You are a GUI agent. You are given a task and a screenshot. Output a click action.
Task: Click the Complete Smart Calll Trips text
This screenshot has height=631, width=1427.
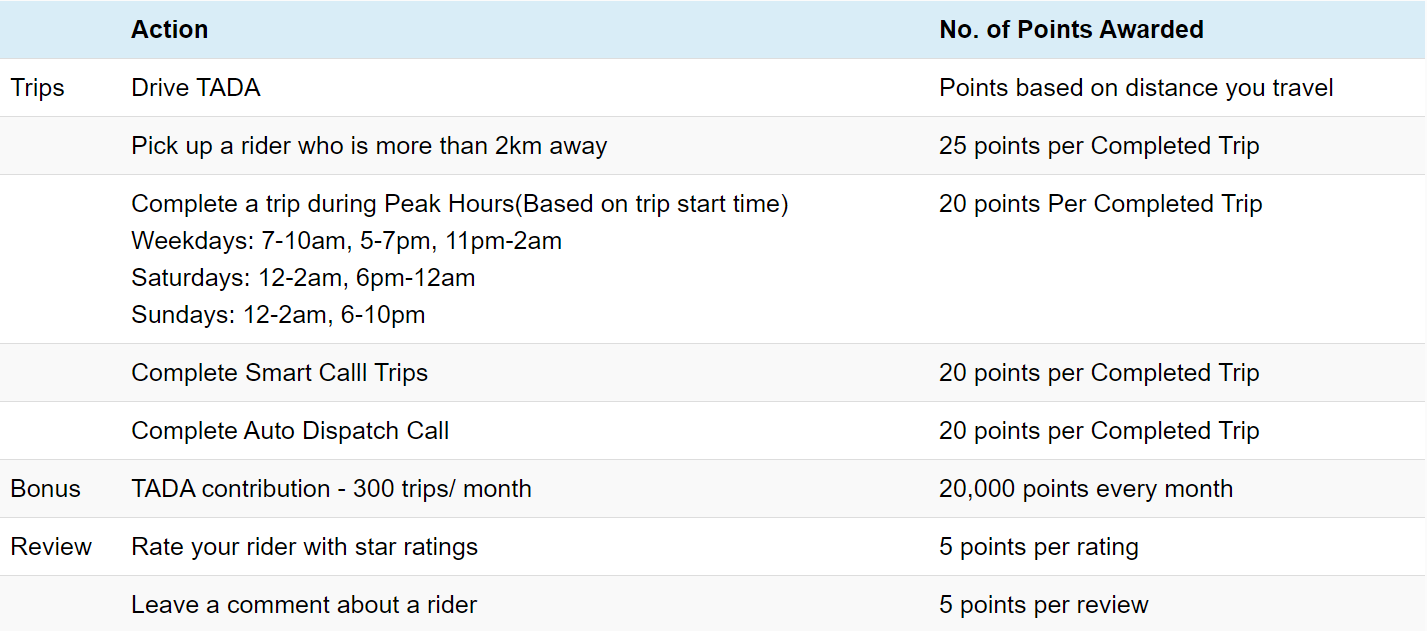279,373
